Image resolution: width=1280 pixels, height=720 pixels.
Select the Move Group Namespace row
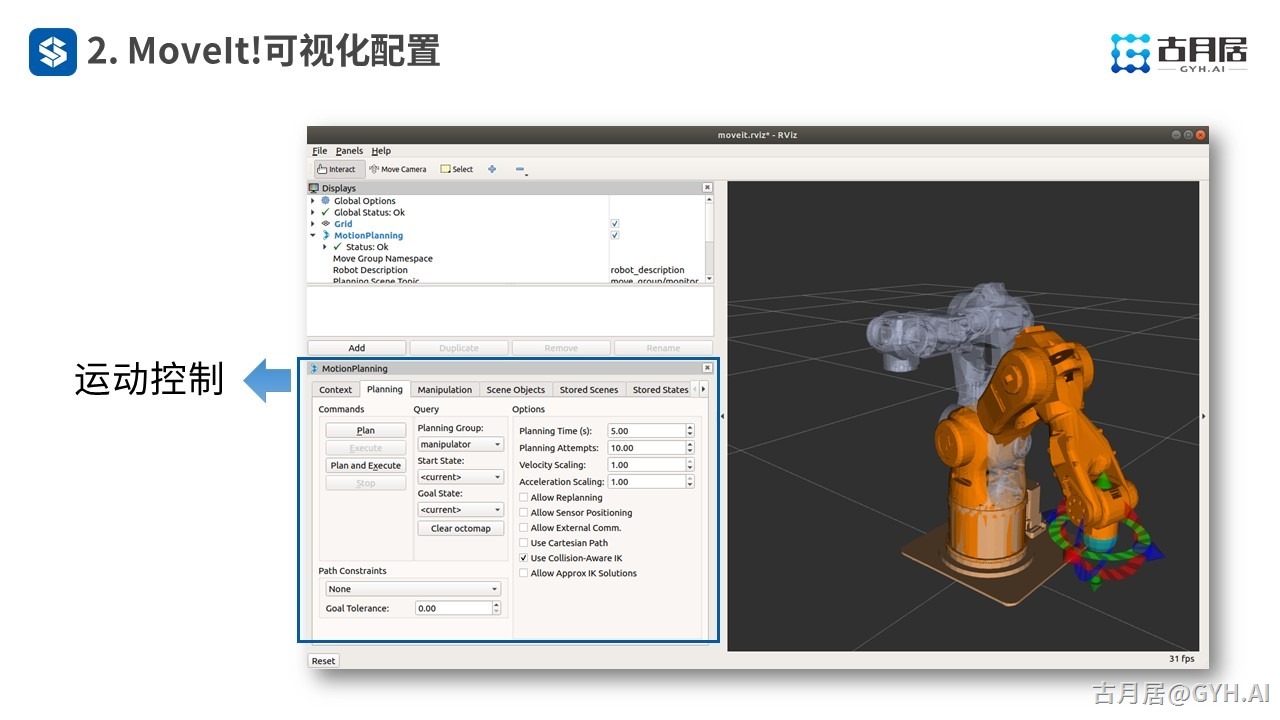pyautogui.click(x=507, y=258)
